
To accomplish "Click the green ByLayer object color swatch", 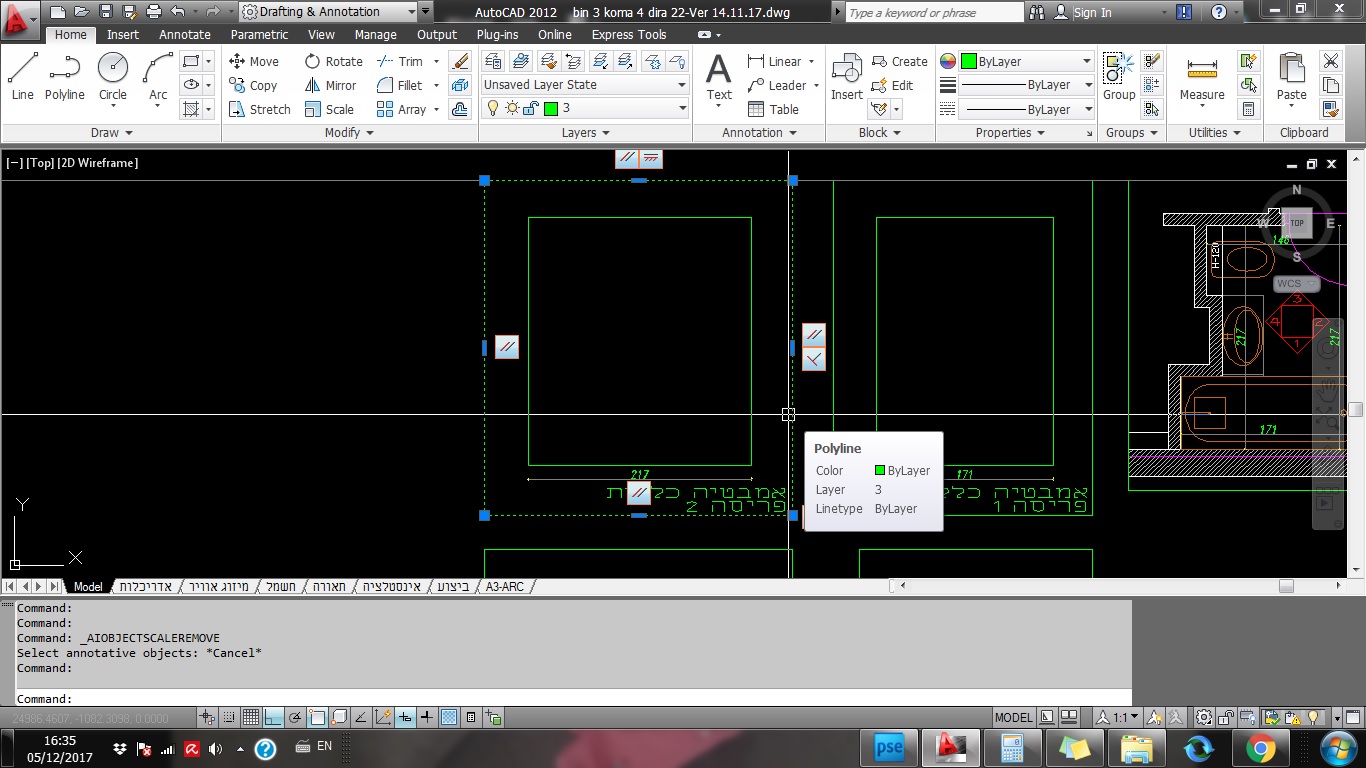I will (x=968, y=61).
